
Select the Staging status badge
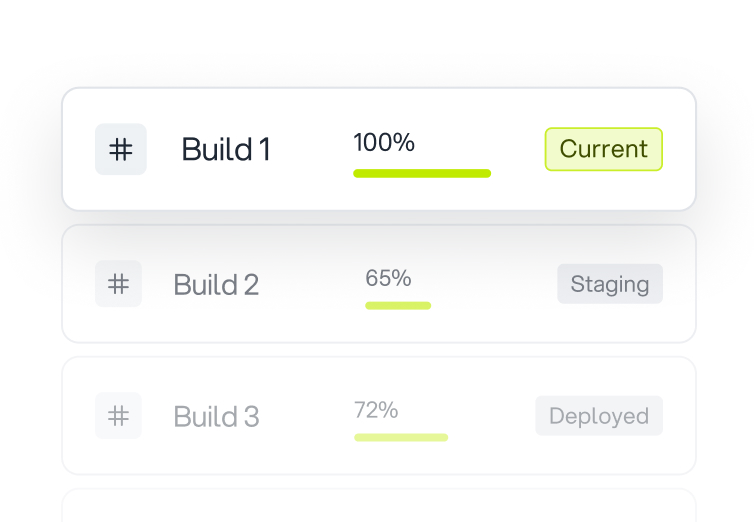[610, 284]
